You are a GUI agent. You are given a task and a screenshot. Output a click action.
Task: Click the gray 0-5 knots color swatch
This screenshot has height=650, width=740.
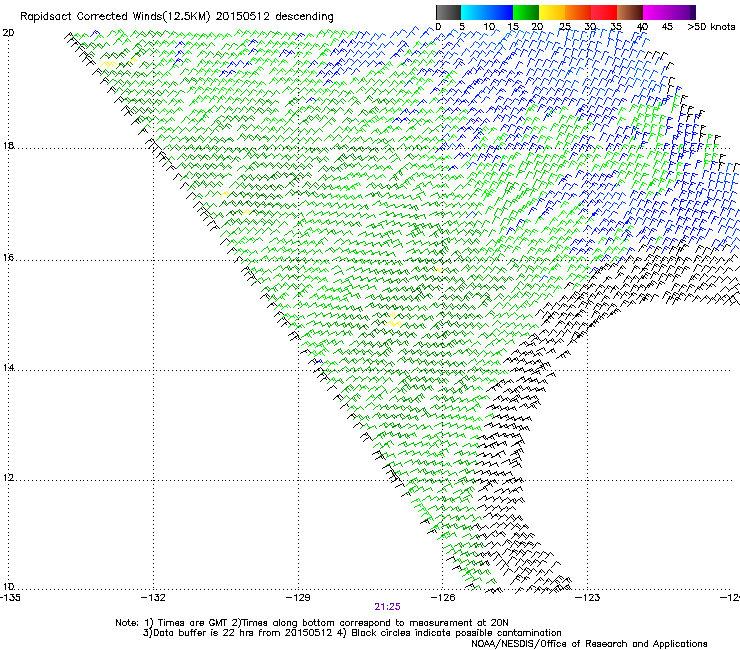click(448, 12)
